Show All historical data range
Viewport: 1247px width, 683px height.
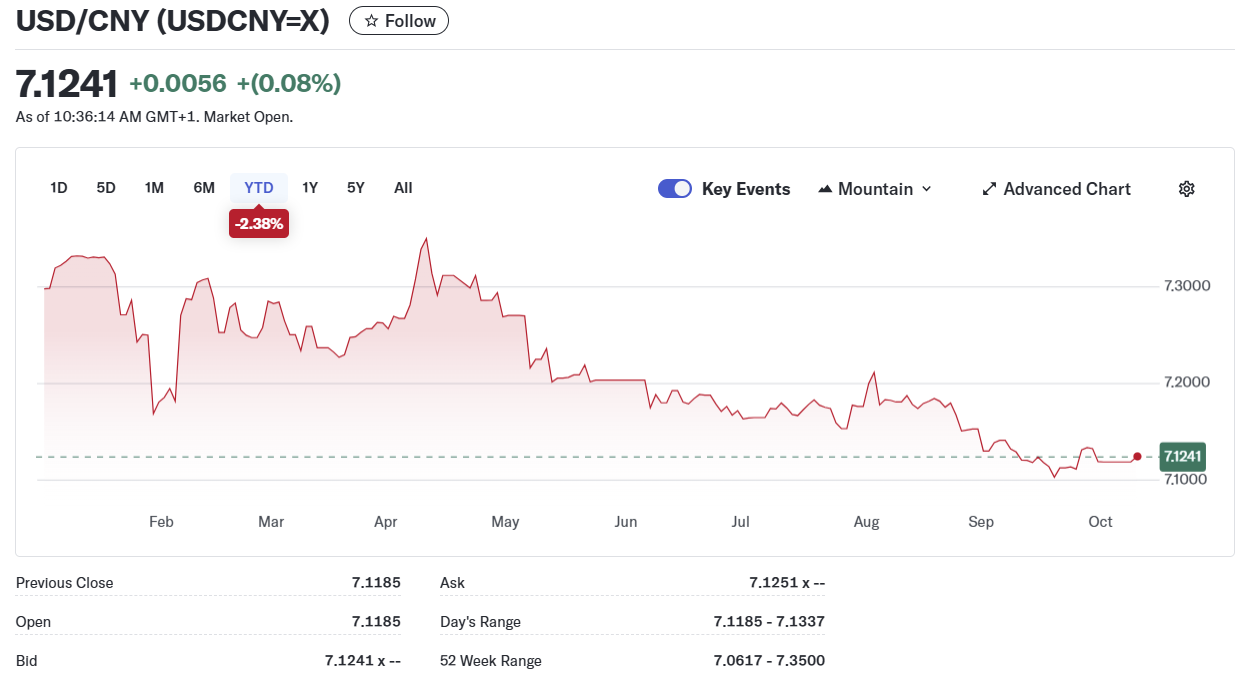pos(403,188)
